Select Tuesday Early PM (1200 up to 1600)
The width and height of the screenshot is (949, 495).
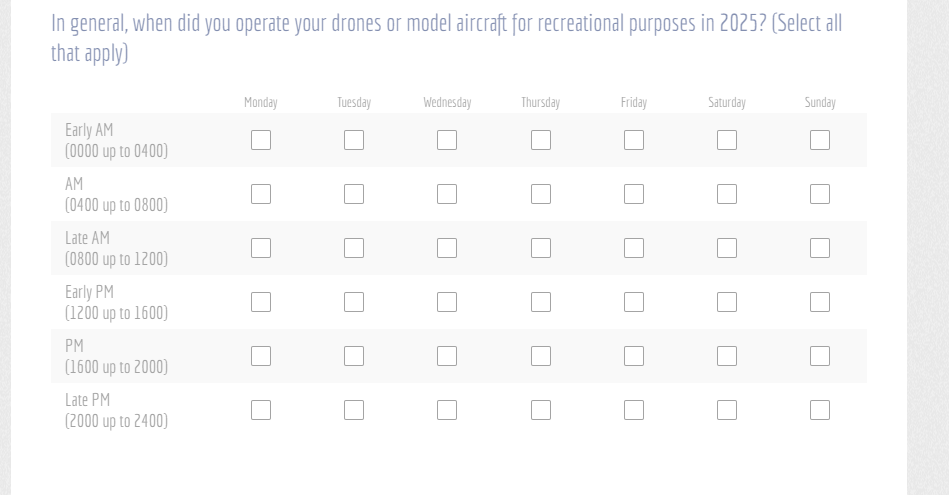point(354,302)
